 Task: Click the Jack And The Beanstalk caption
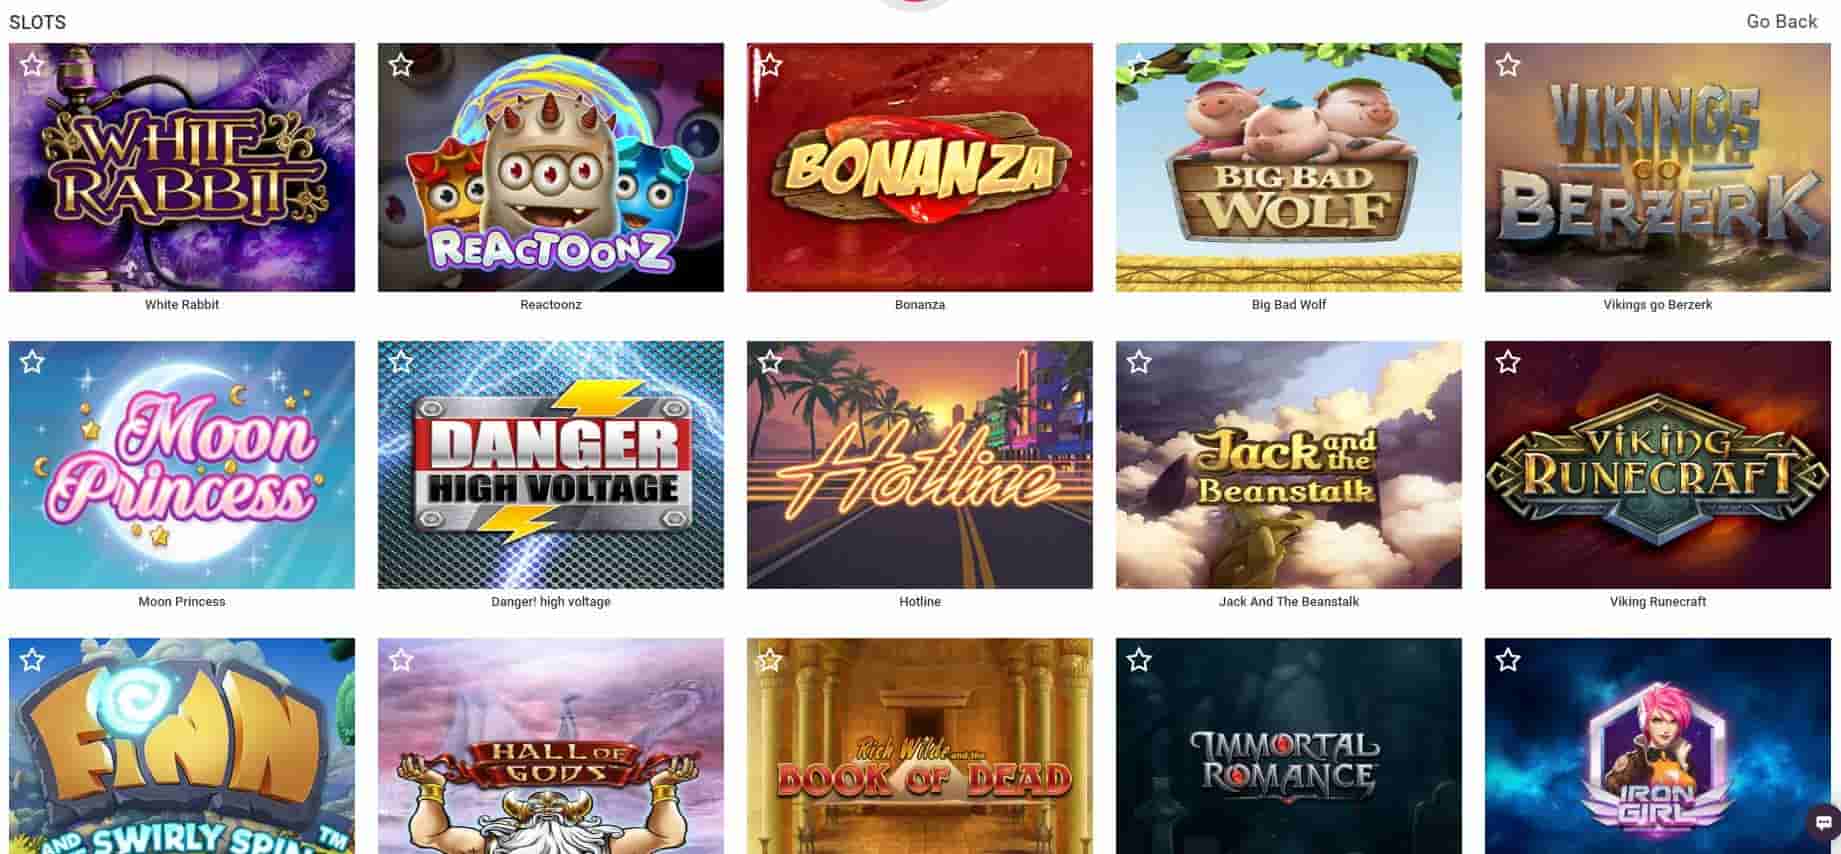pos(1288,601)
